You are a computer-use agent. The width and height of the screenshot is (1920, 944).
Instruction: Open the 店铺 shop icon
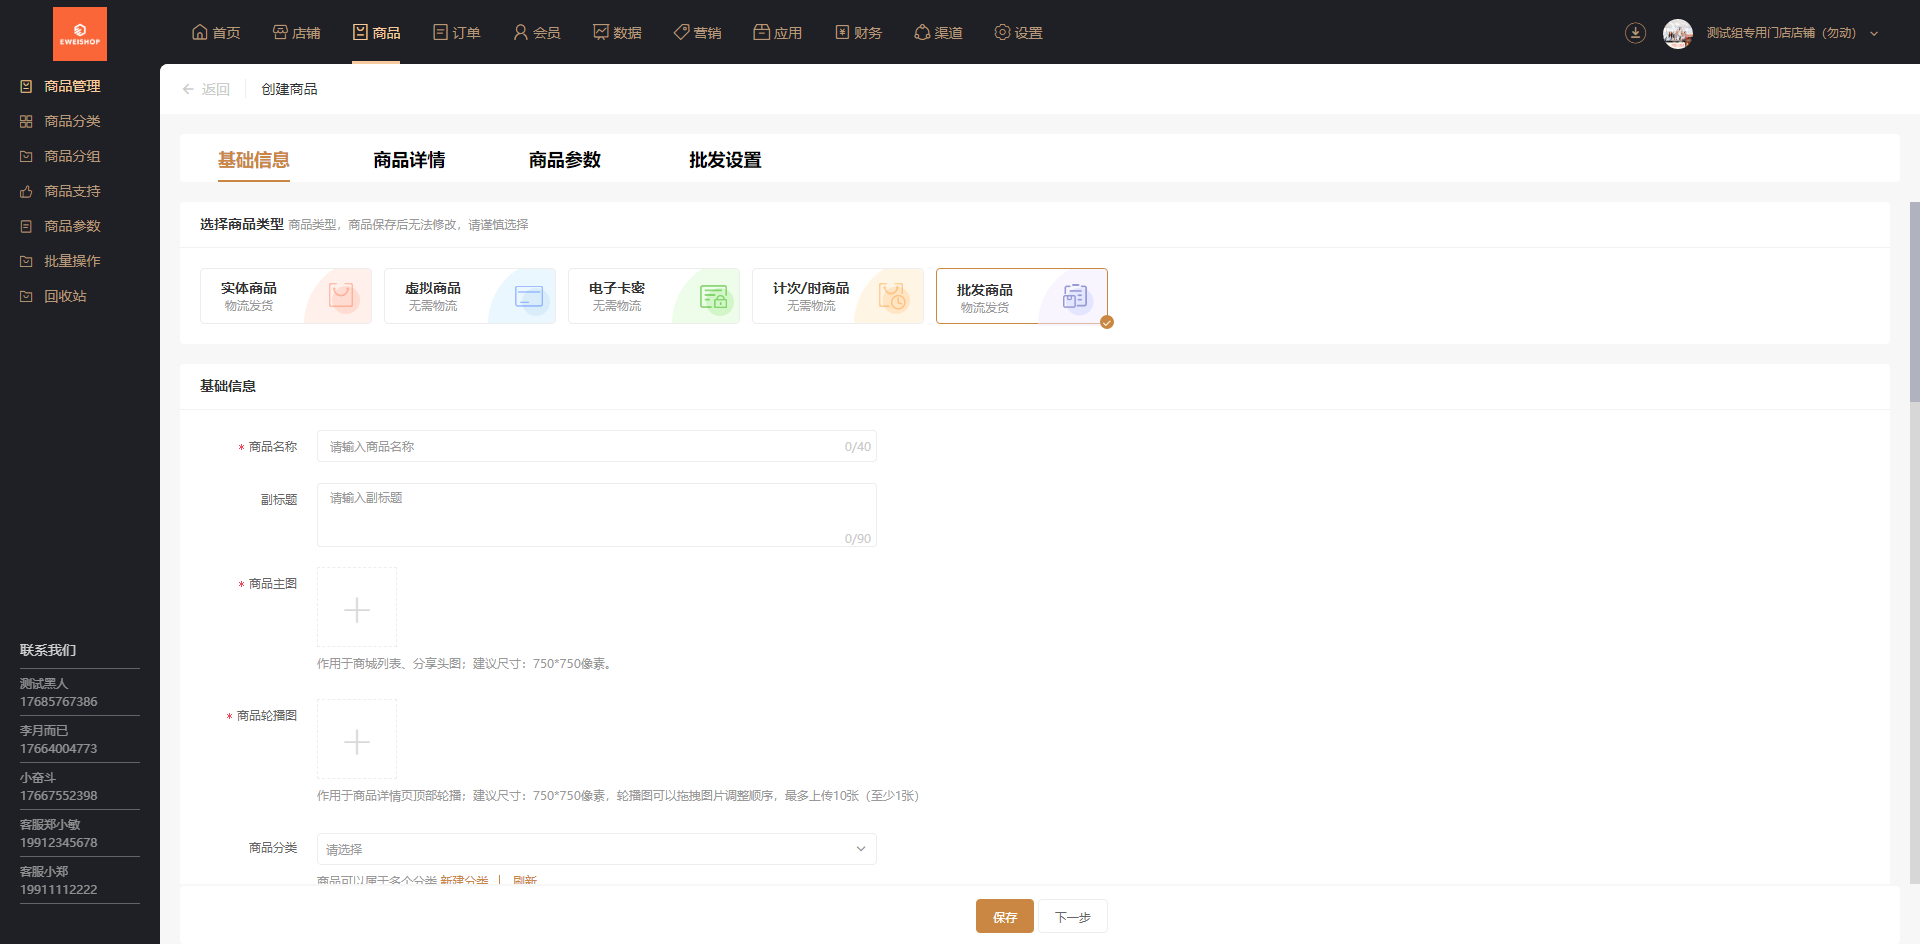pyautogui.click(x=280, y=32)
